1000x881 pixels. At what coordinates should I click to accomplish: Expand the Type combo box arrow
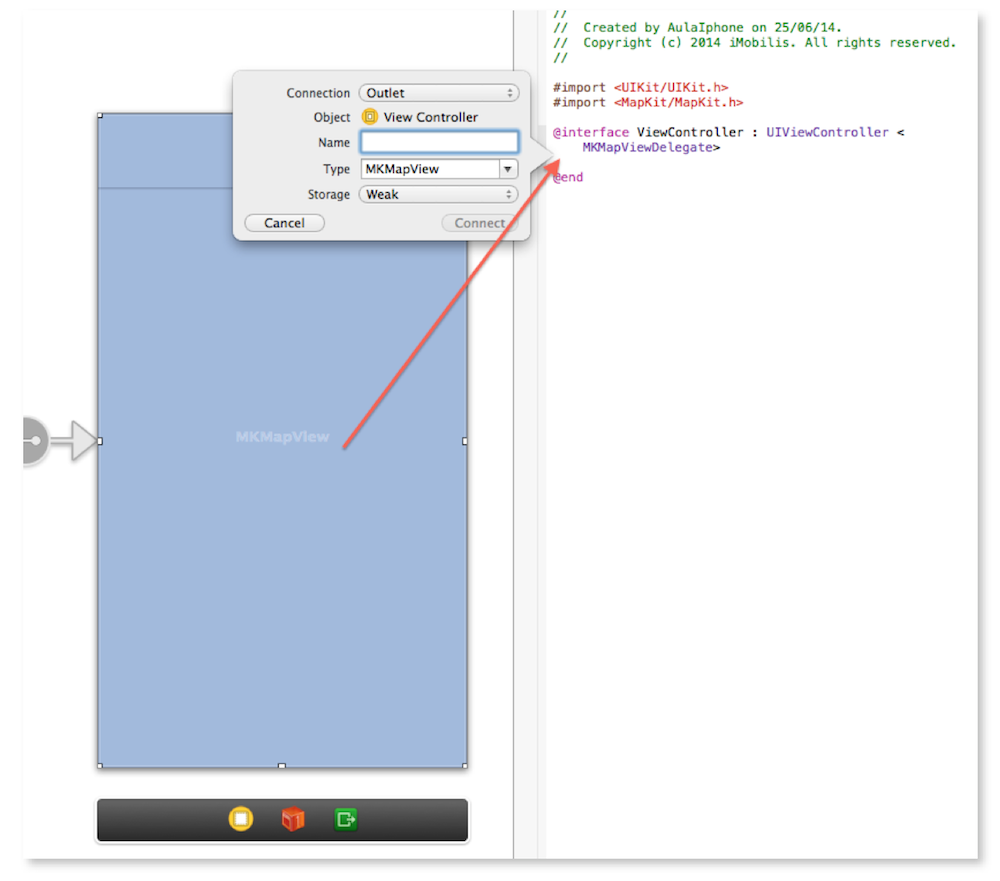tap(508, 169)
